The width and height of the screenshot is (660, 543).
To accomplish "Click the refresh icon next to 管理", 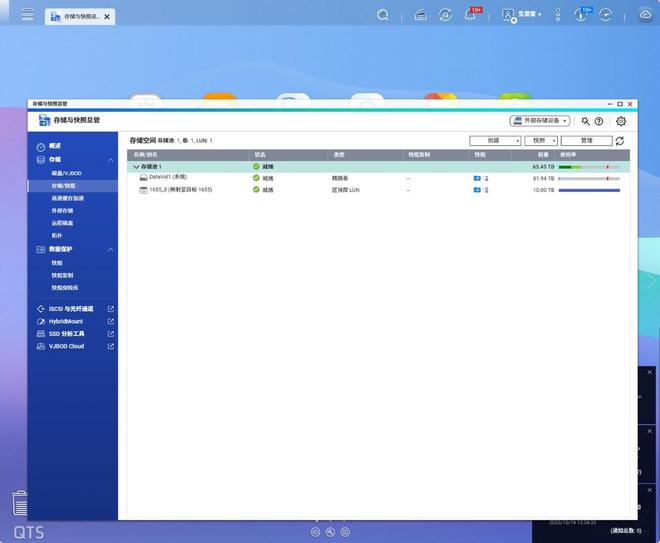I will point(620,141).
